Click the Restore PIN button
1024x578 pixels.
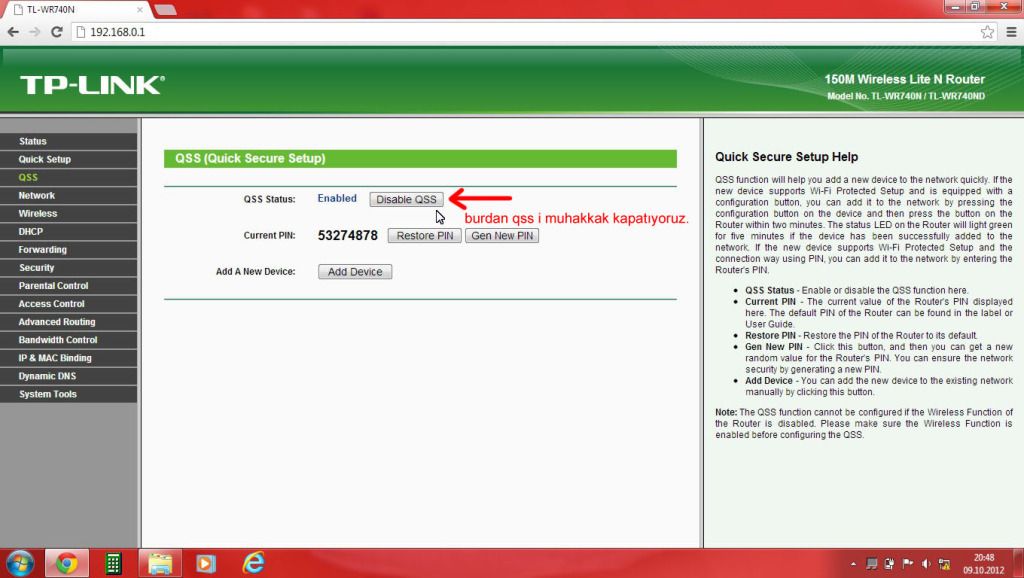[x=424, y=236]
